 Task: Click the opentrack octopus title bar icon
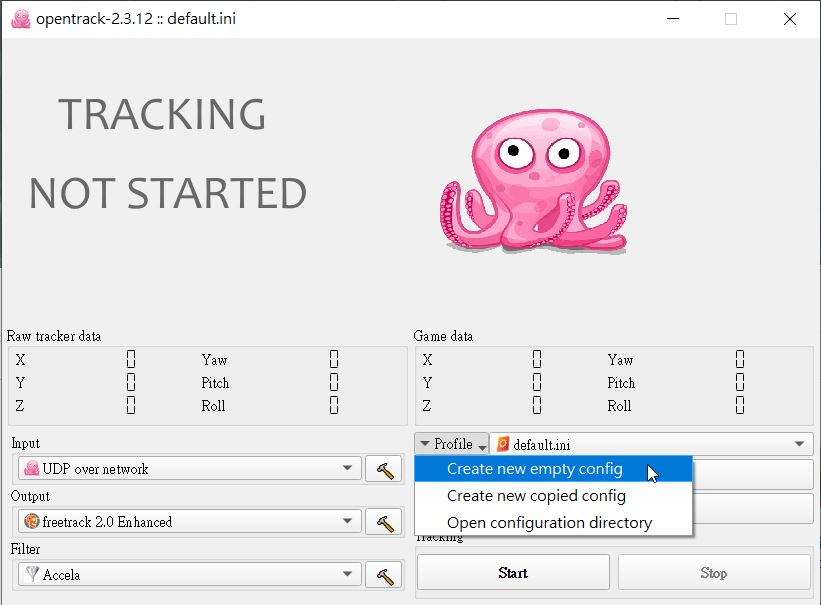21,19
